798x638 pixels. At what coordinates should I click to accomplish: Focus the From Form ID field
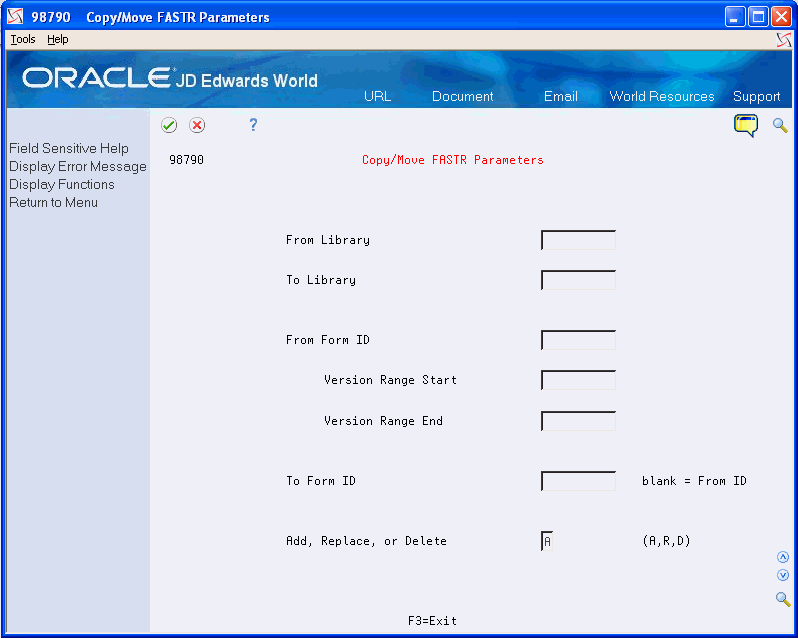578,340
